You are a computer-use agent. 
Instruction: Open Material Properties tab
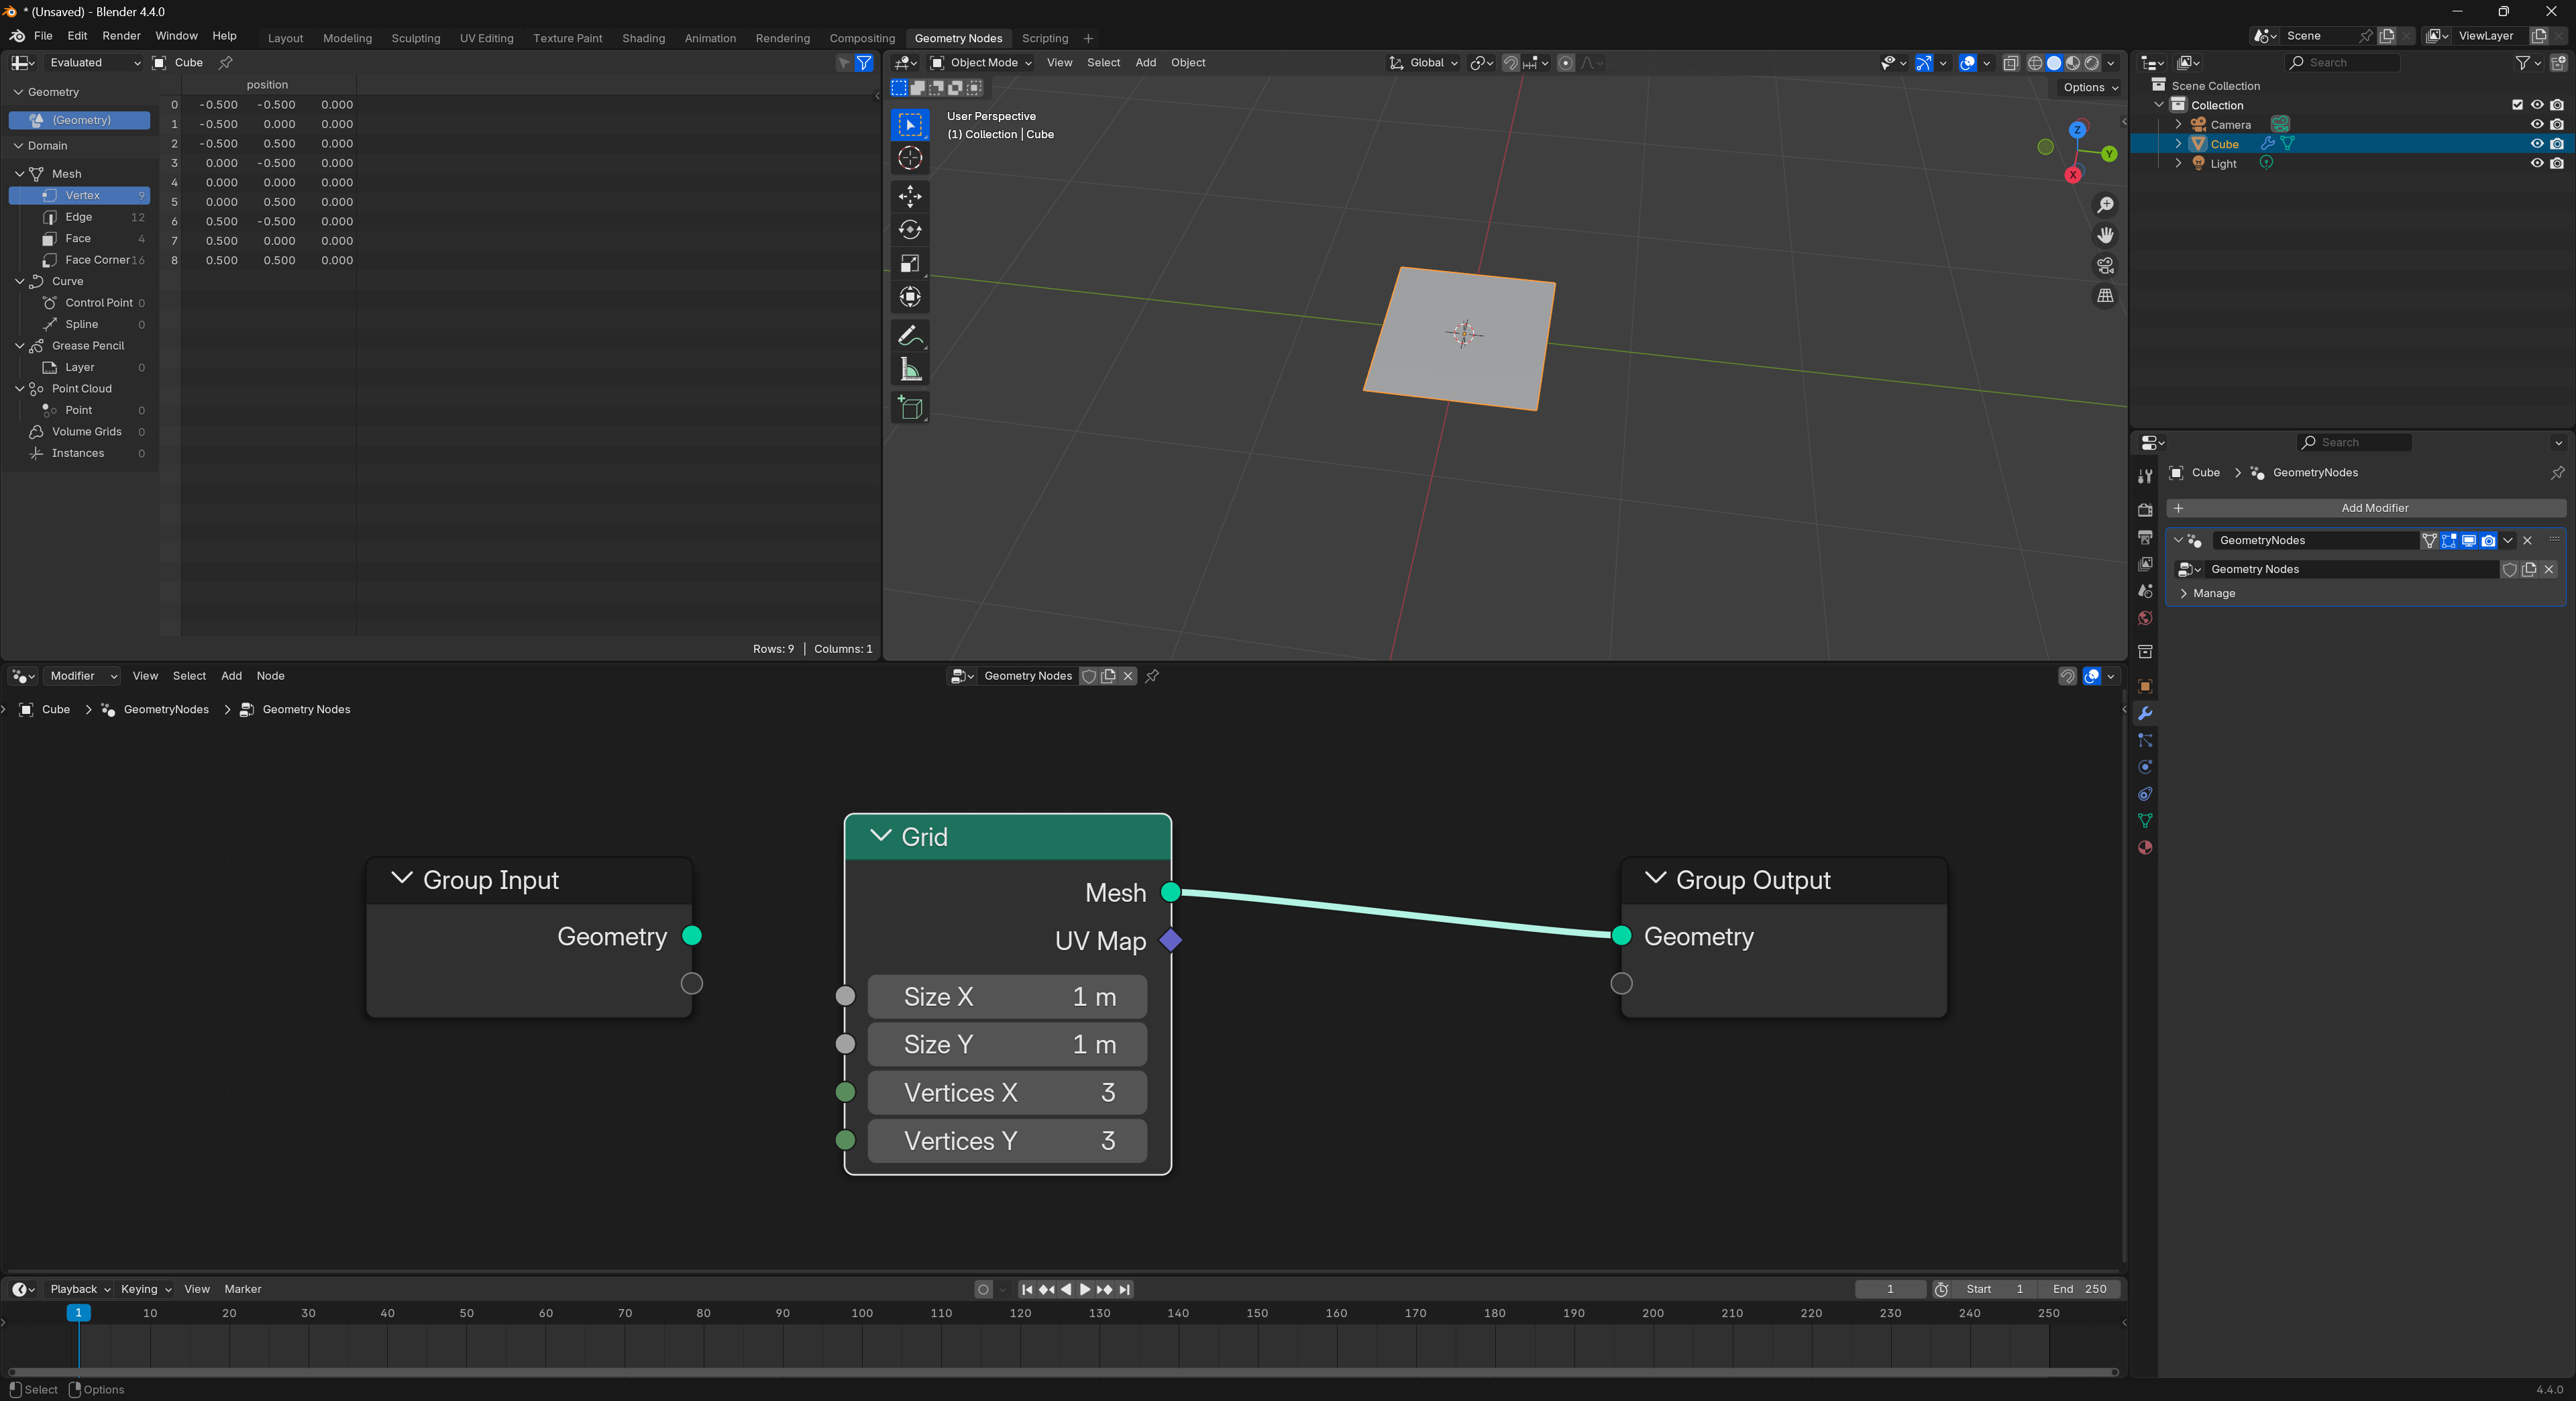(2145, 848)
